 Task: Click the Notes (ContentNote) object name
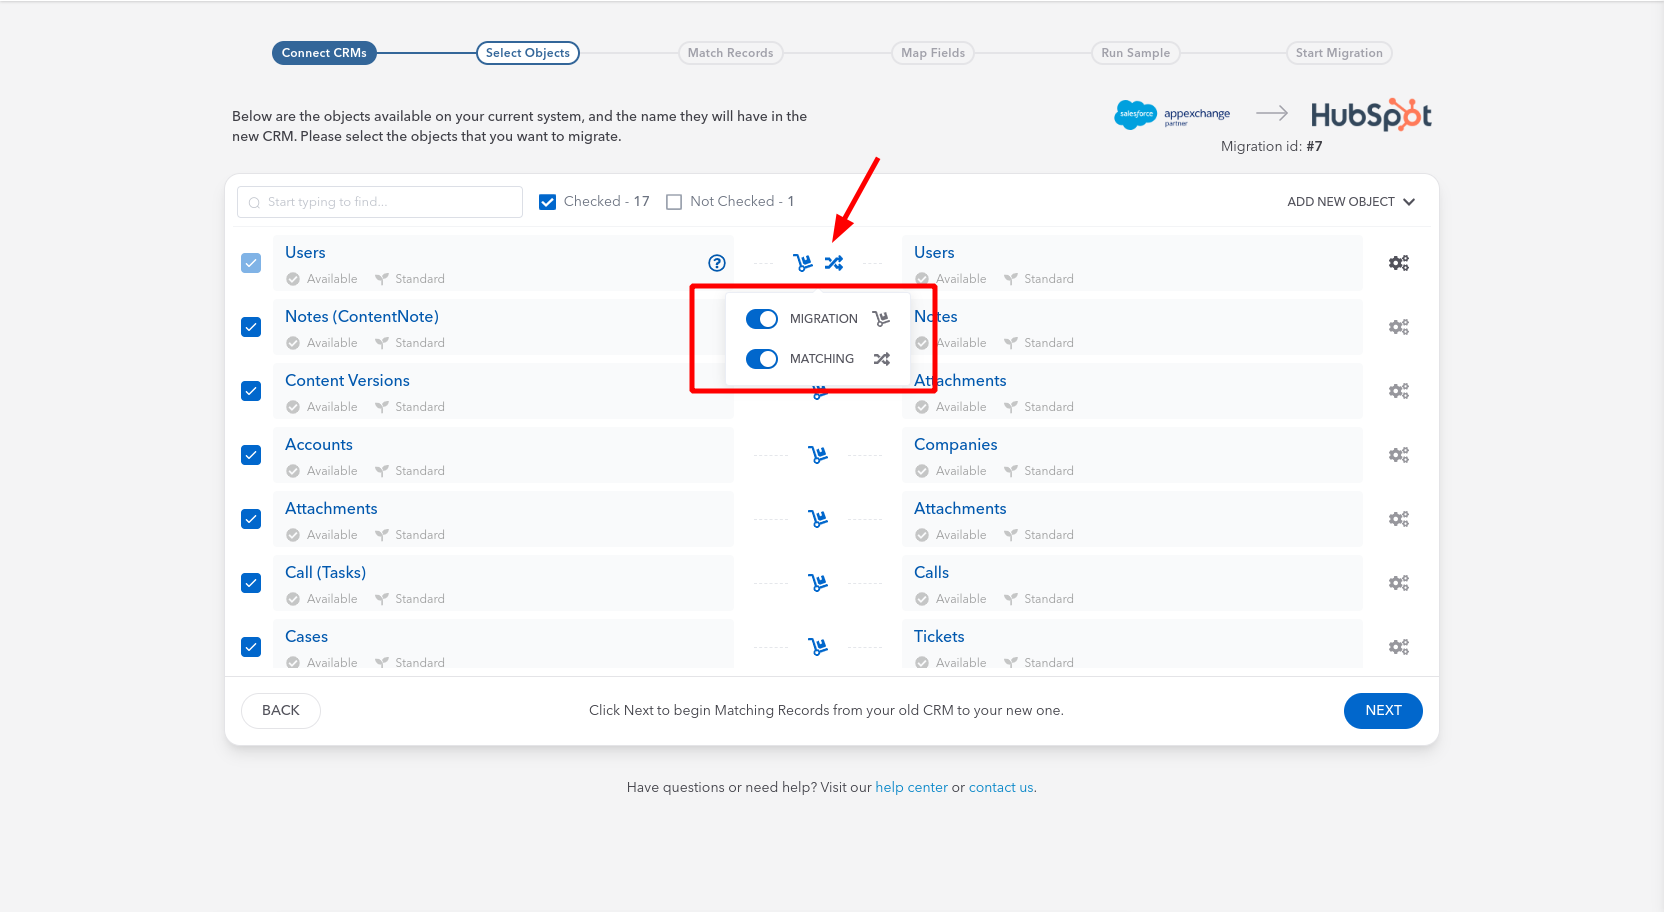(362, 317)
